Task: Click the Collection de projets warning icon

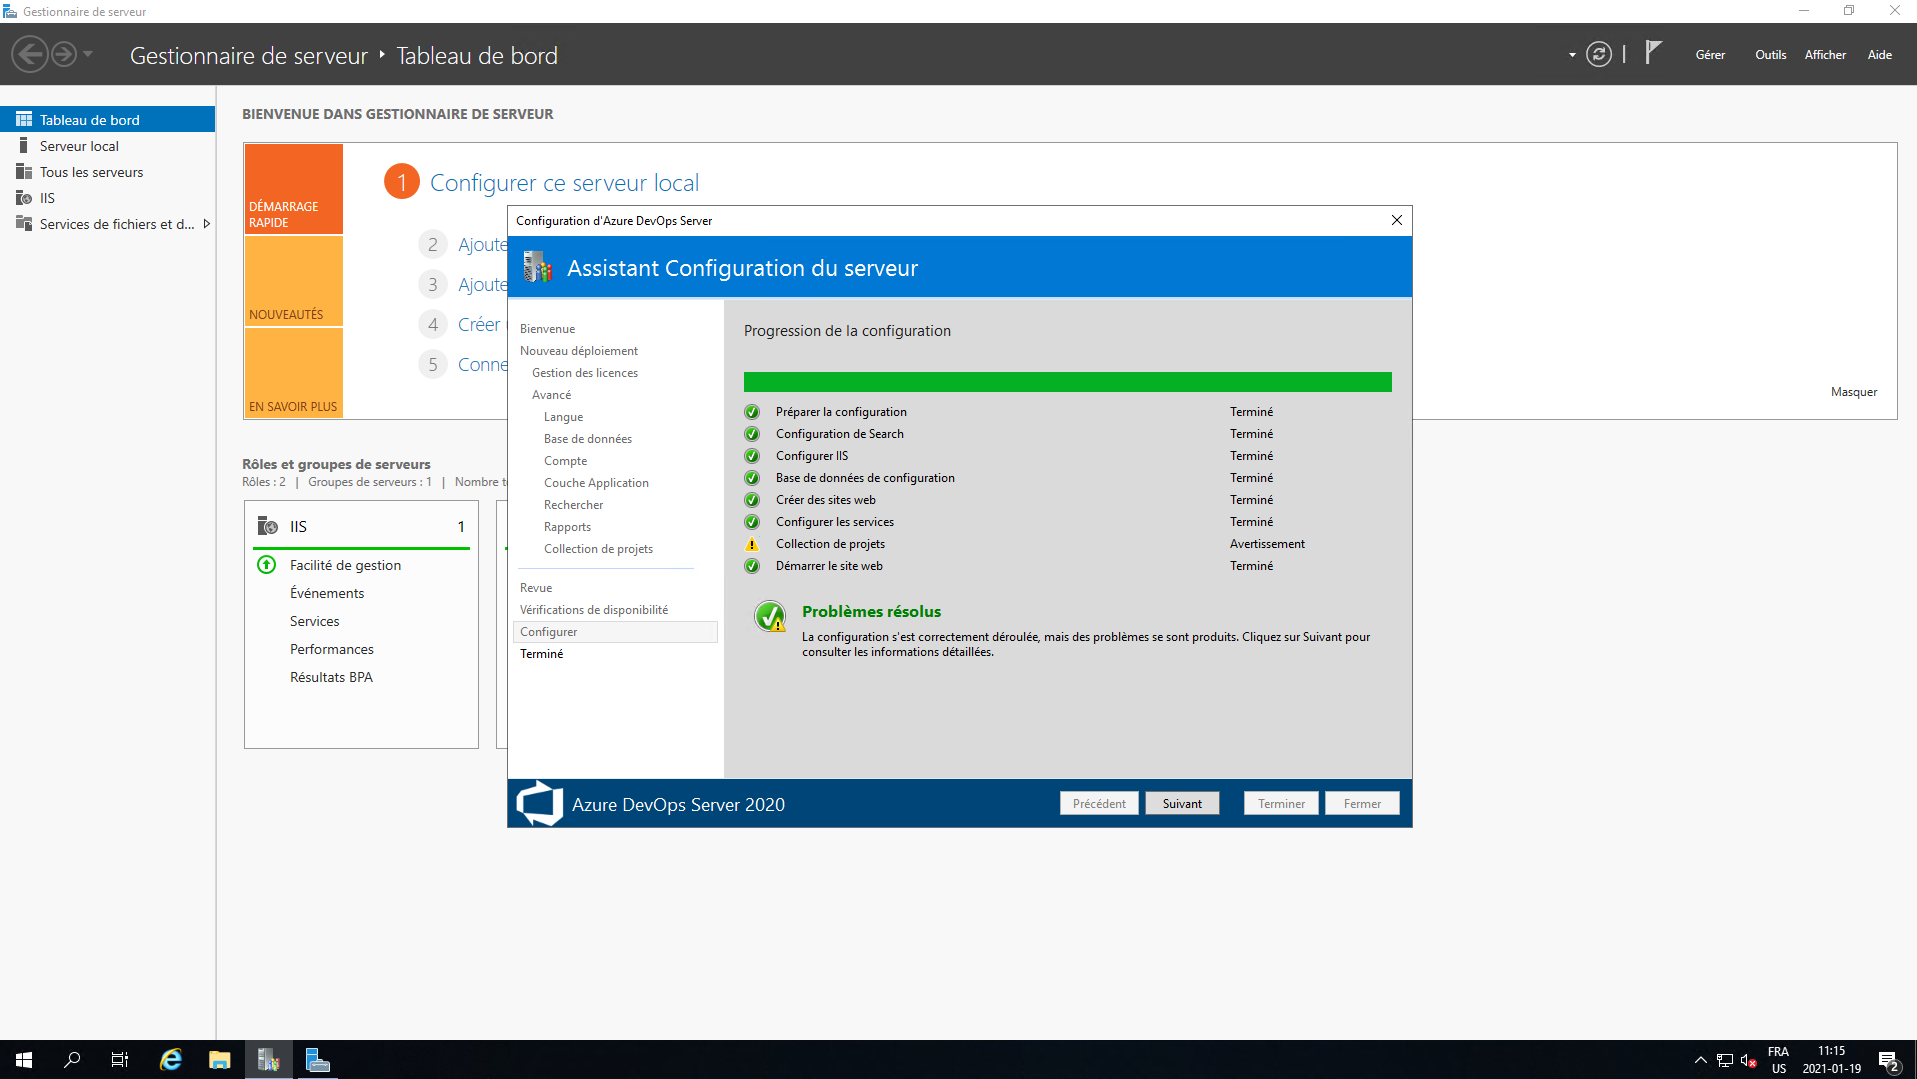Action: coord(752,544)
